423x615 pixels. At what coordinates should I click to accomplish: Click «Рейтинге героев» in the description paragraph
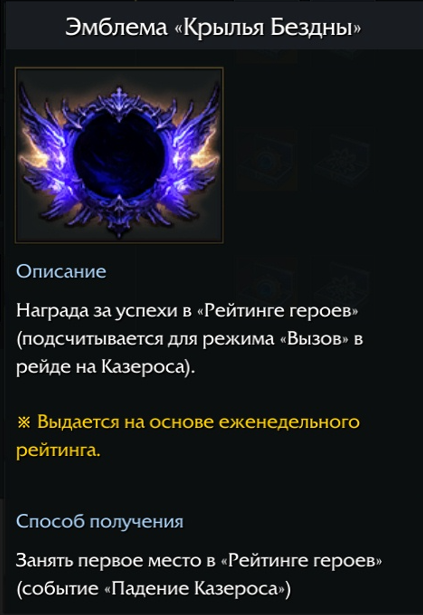[276, 311]
